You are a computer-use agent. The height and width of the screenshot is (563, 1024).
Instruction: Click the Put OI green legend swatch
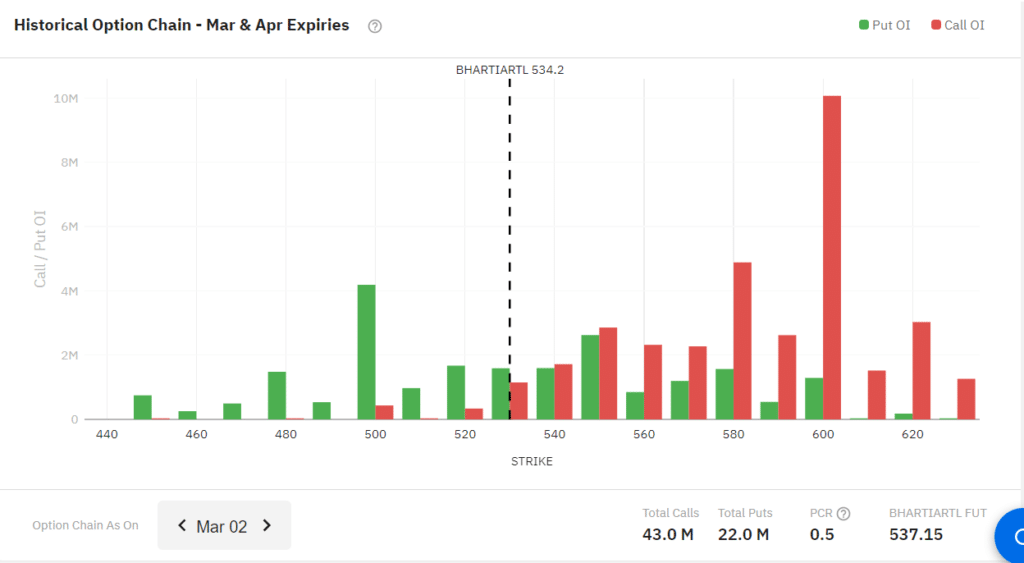click(864, 25)
